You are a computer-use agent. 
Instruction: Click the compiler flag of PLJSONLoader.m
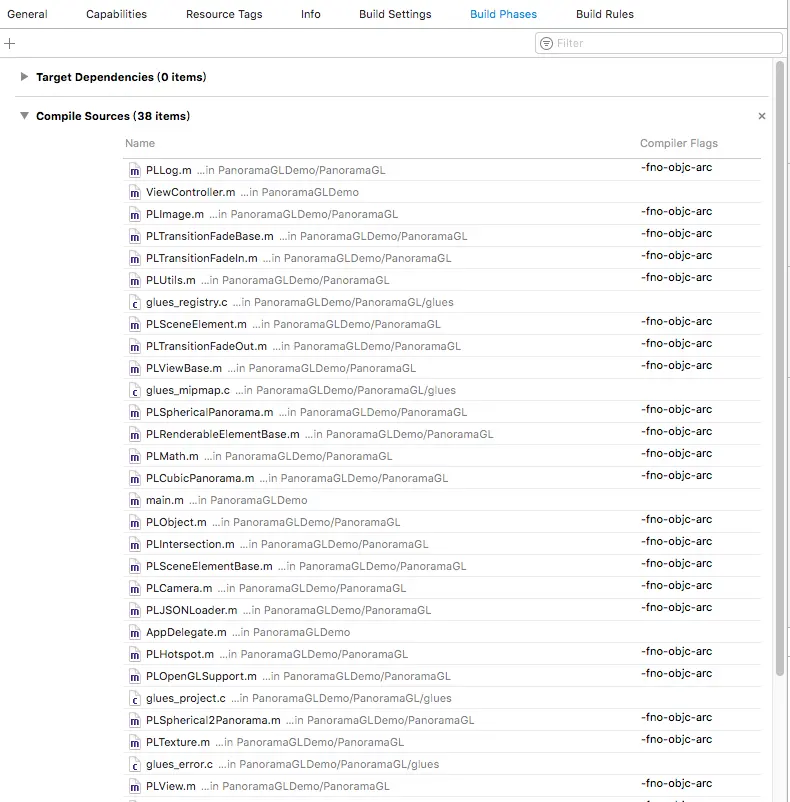coord(676,607)
